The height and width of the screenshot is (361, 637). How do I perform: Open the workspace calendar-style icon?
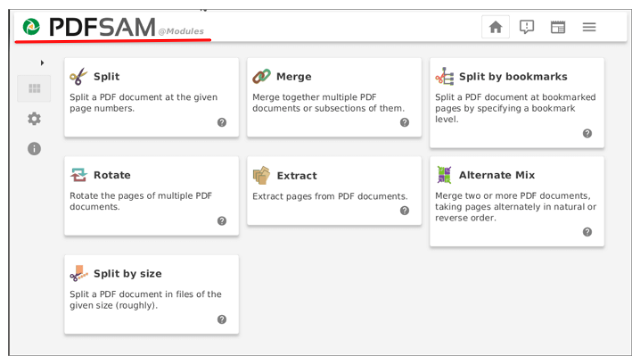[x=558, y=27]
